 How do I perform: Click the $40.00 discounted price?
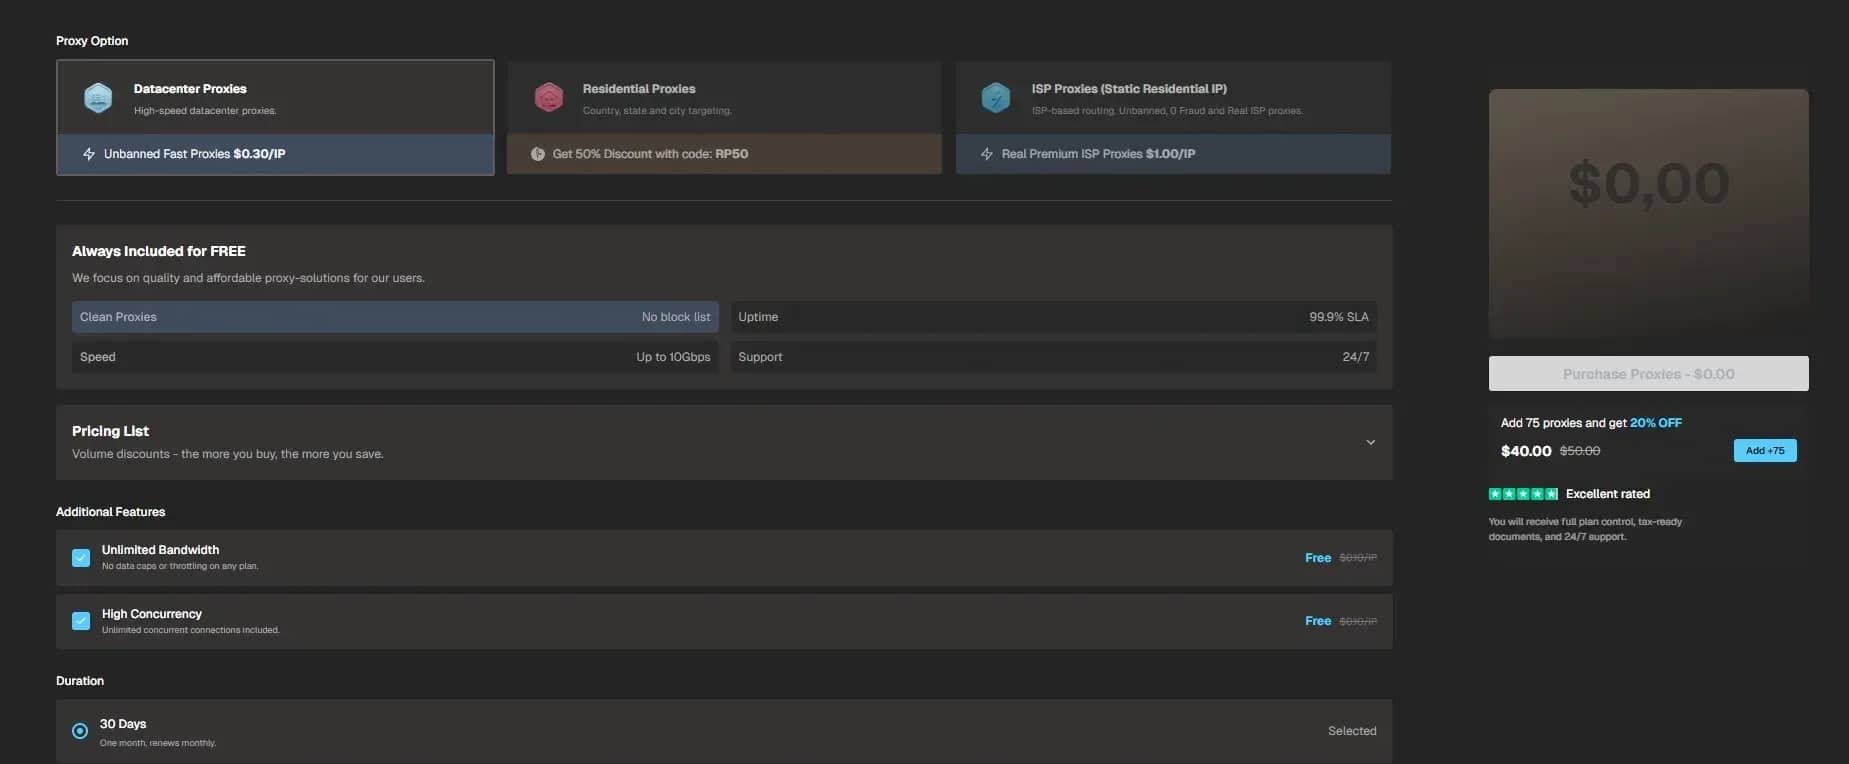point(1526,451)
